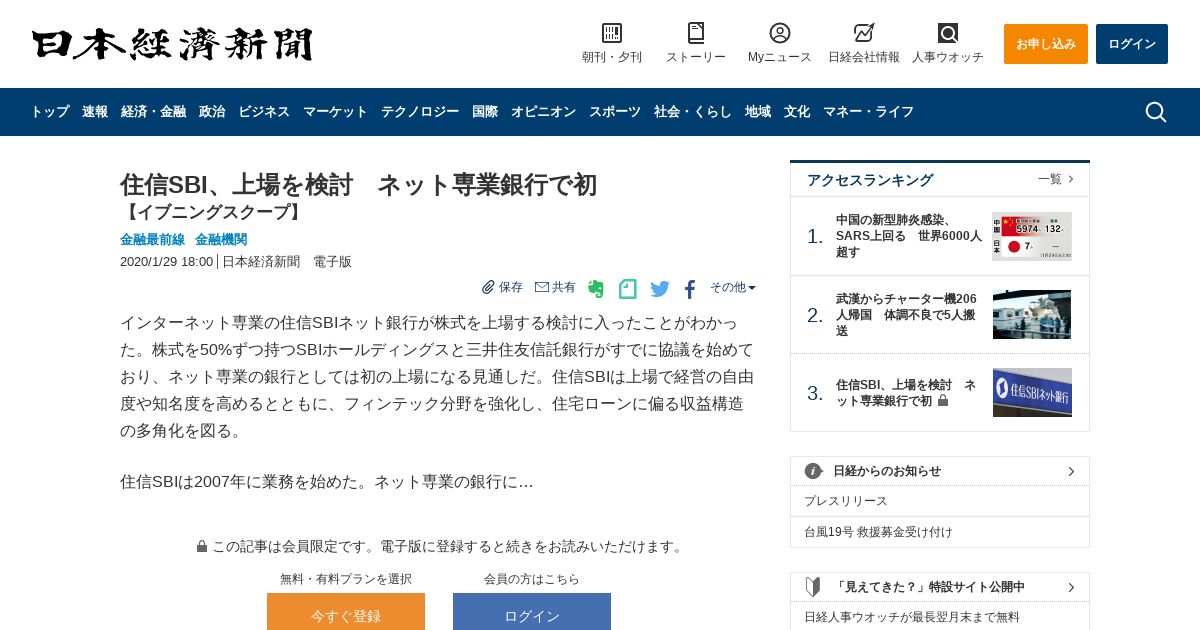Open 台風19号 救援募金受け付け link
The image size is (1200, 630).
[878, 532]
